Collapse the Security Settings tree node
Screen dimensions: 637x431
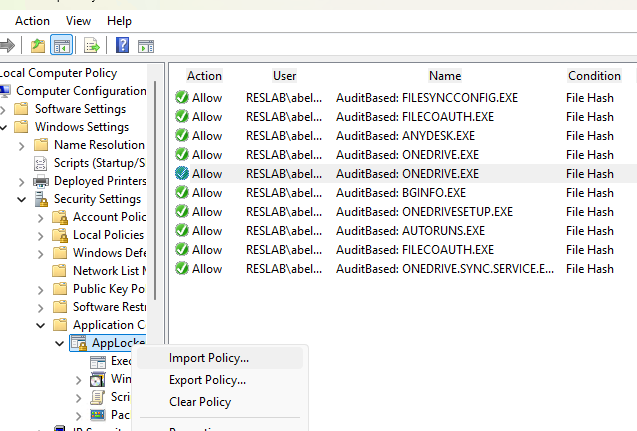pos(22,200)
